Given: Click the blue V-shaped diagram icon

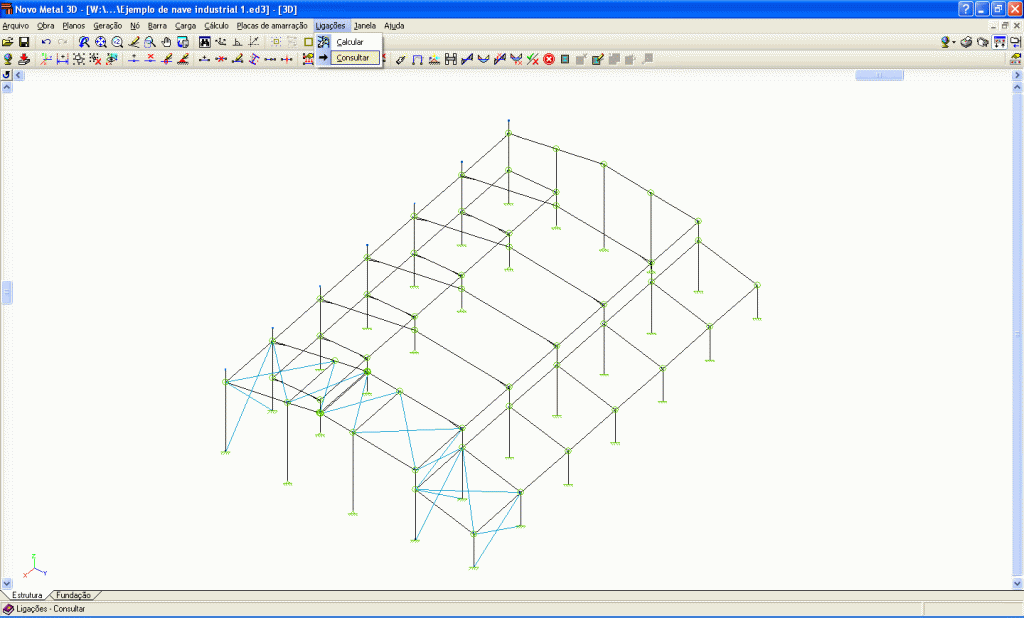Looking at the screenshot, I should 483,59.
